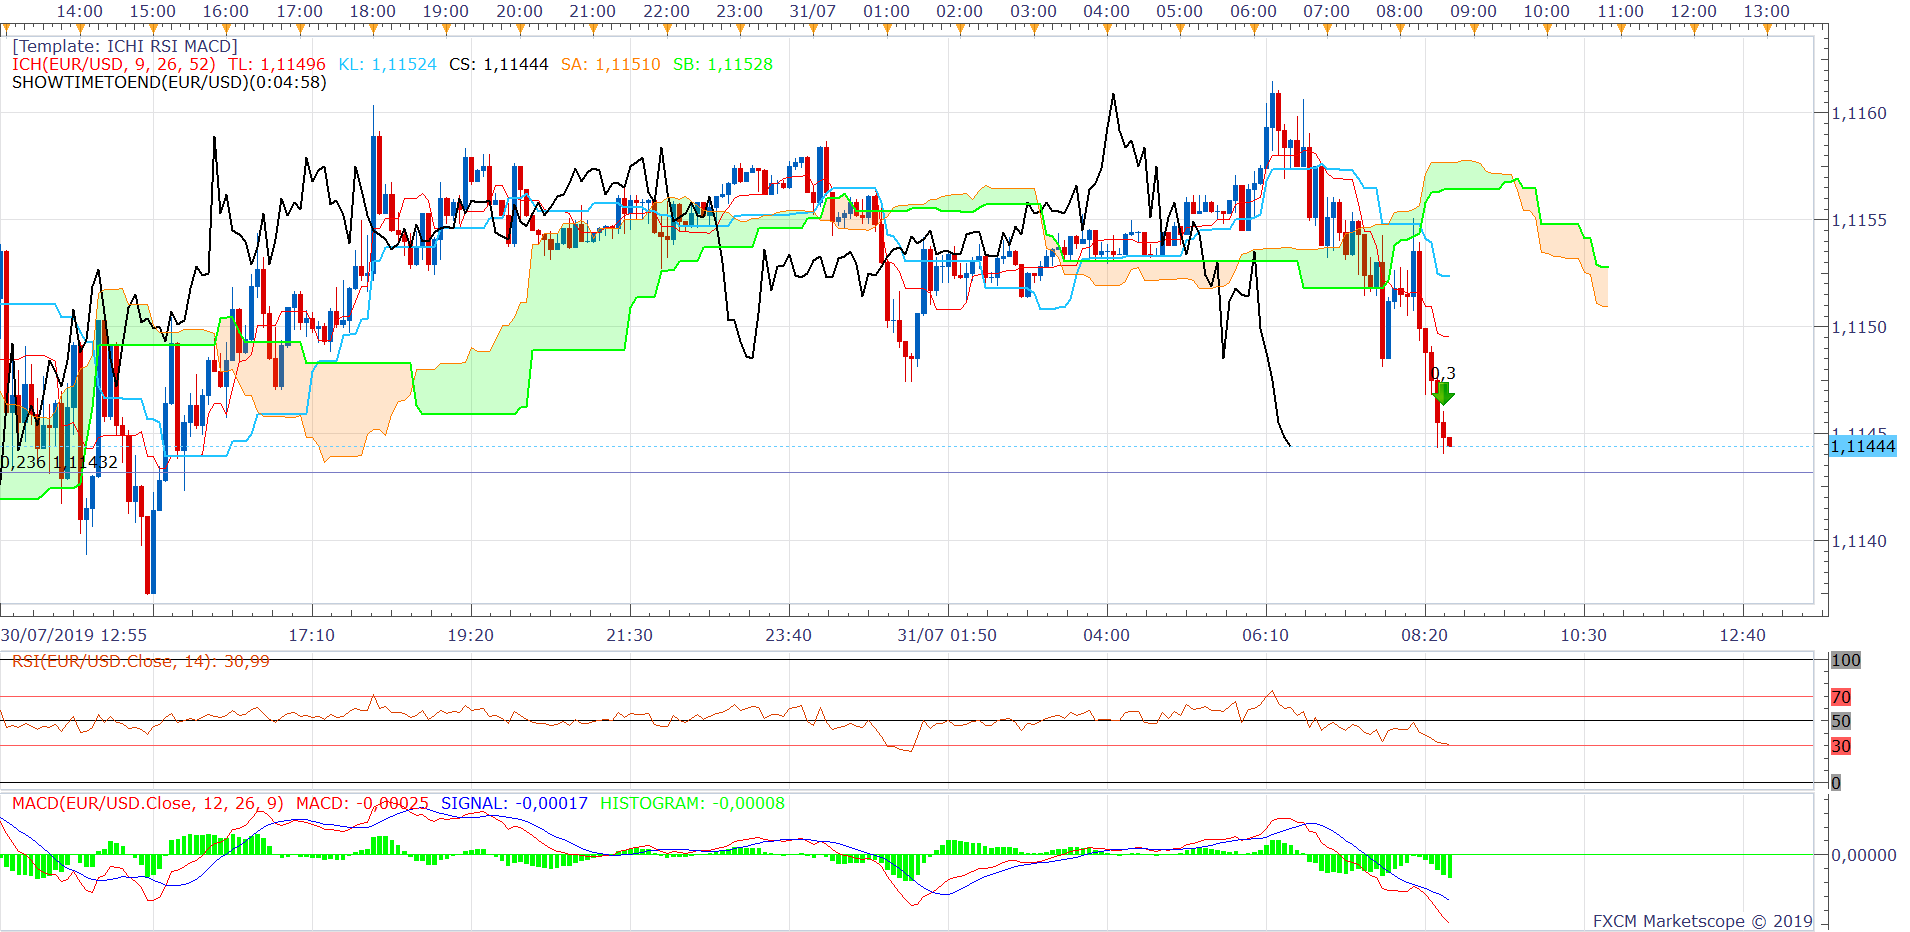The height and width of the screenshot is (932, 1910).
Task: Select the 13:00 label on the hourly ruler
Action: click(1767, 11)
